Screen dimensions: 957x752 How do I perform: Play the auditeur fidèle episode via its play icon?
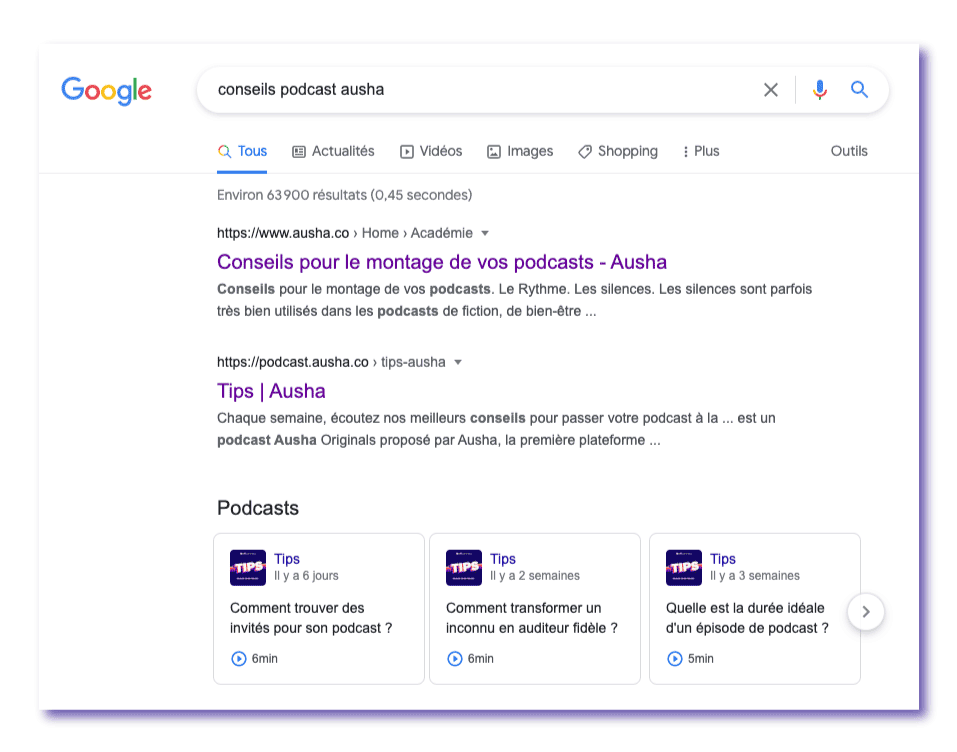(455, 659)
